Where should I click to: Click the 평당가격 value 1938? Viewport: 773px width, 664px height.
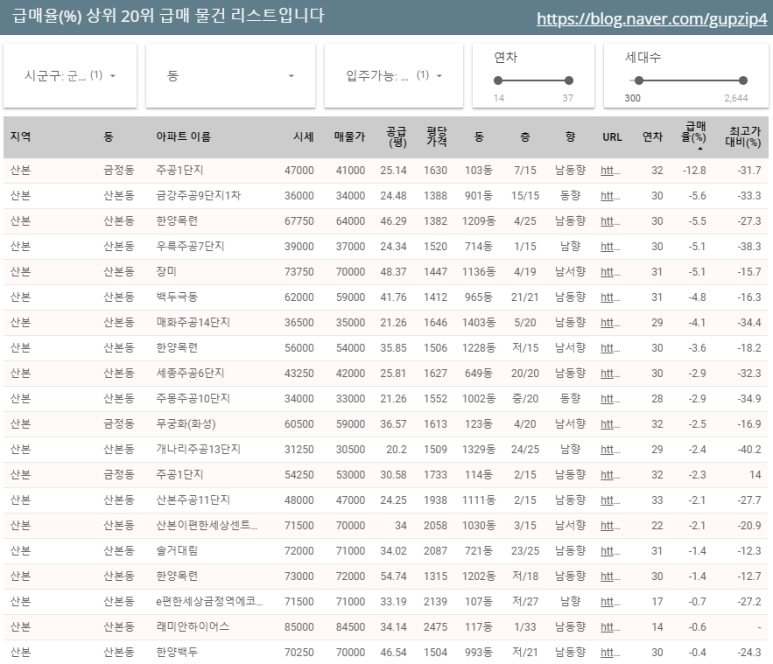(x=435, y=500)
